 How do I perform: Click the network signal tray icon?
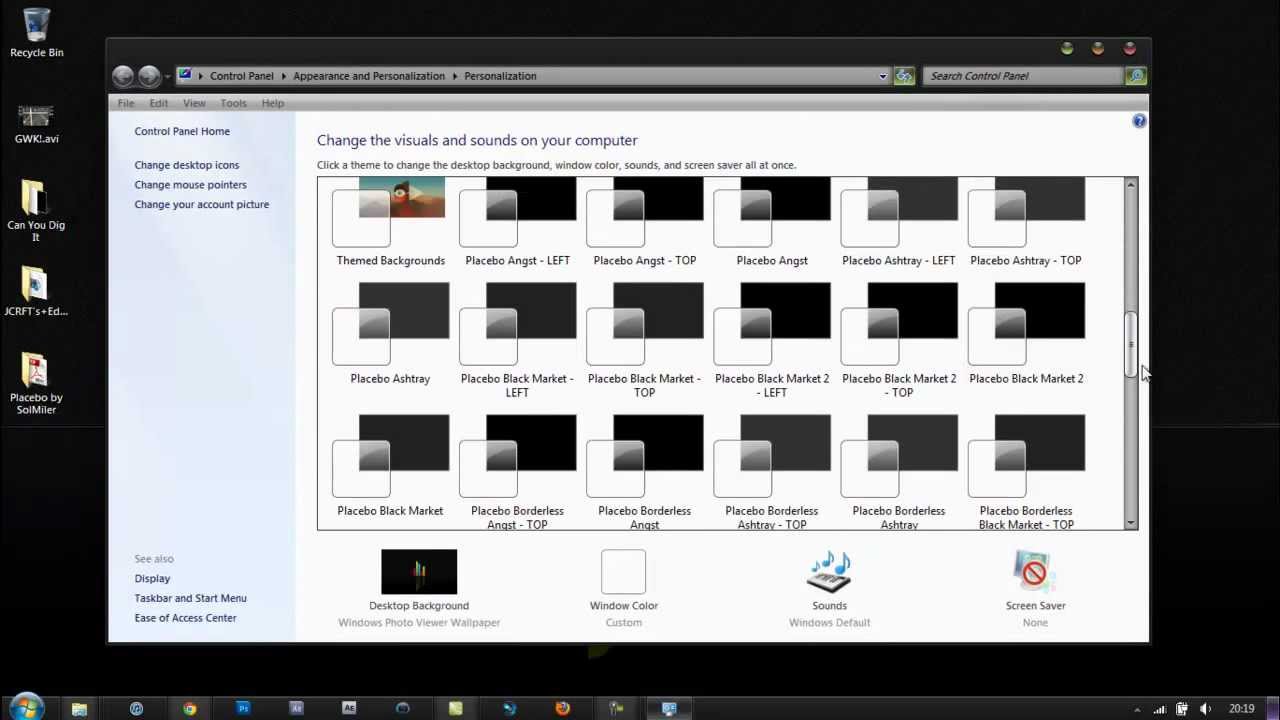coord(1160,709)
